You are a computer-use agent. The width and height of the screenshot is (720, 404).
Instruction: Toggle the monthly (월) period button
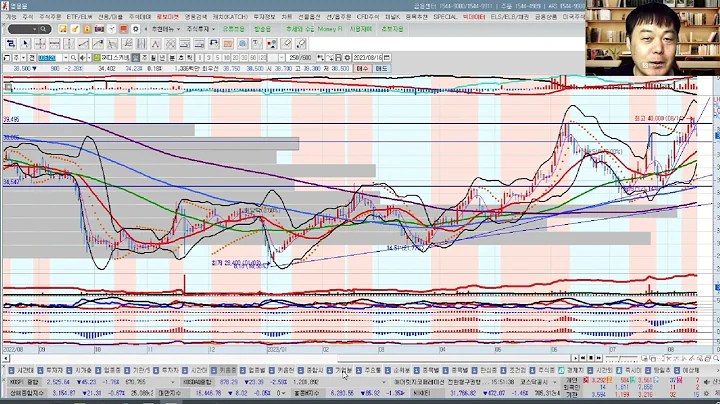coord(153,57)
